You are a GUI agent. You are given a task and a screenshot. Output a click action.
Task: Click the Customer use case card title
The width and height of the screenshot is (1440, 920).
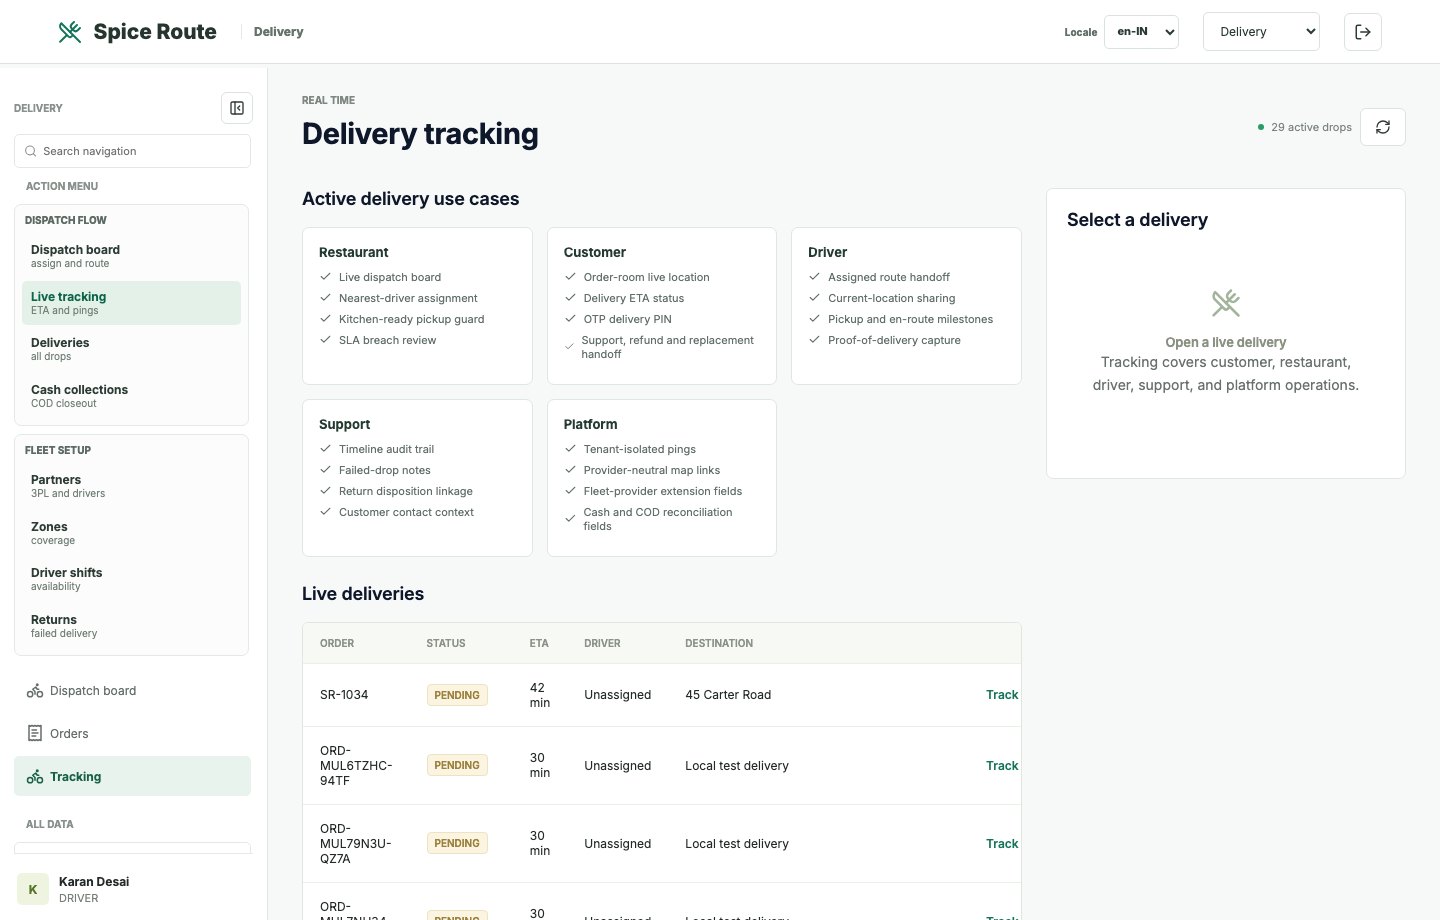pos(595,252)
